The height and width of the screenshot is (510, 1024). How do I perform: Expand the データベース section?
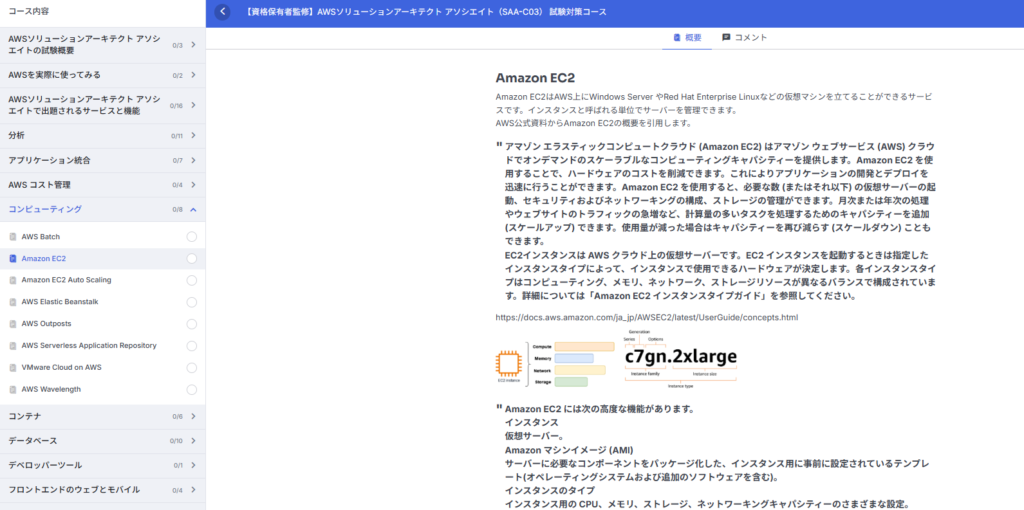pos(192,441)
